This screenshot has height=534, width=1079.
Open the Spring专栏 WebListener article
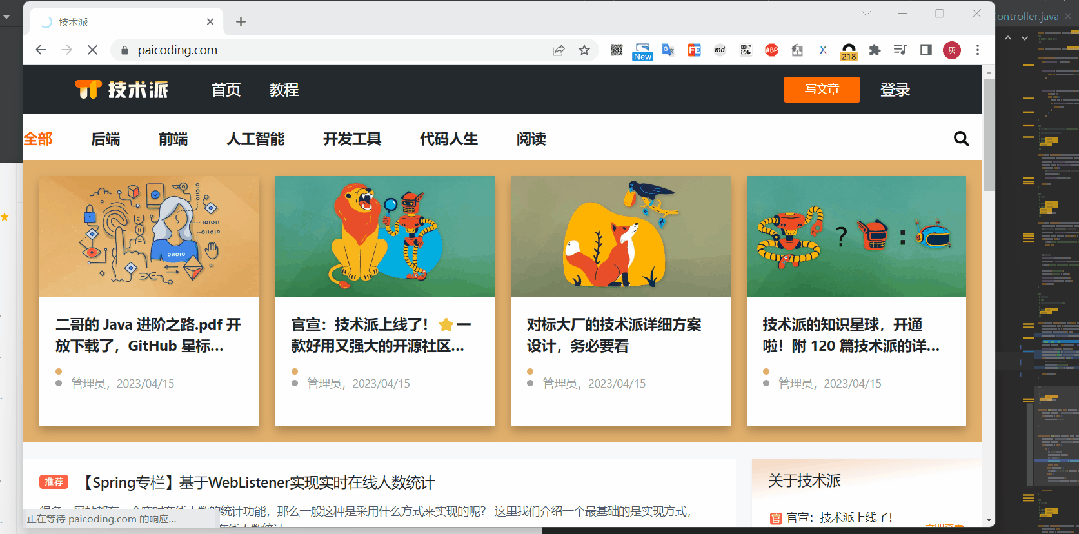point(257,482)
